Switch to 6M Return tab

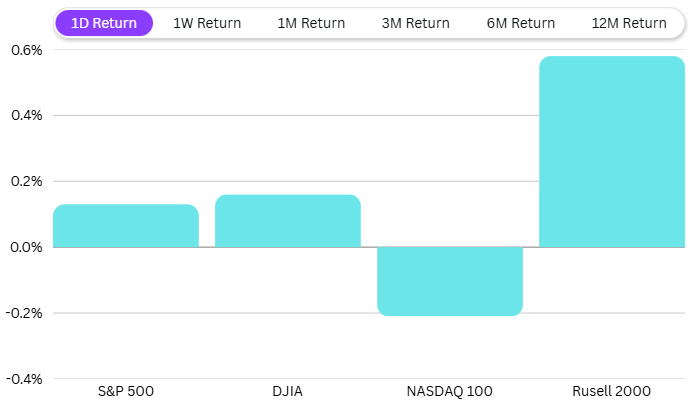click(522, 23)
